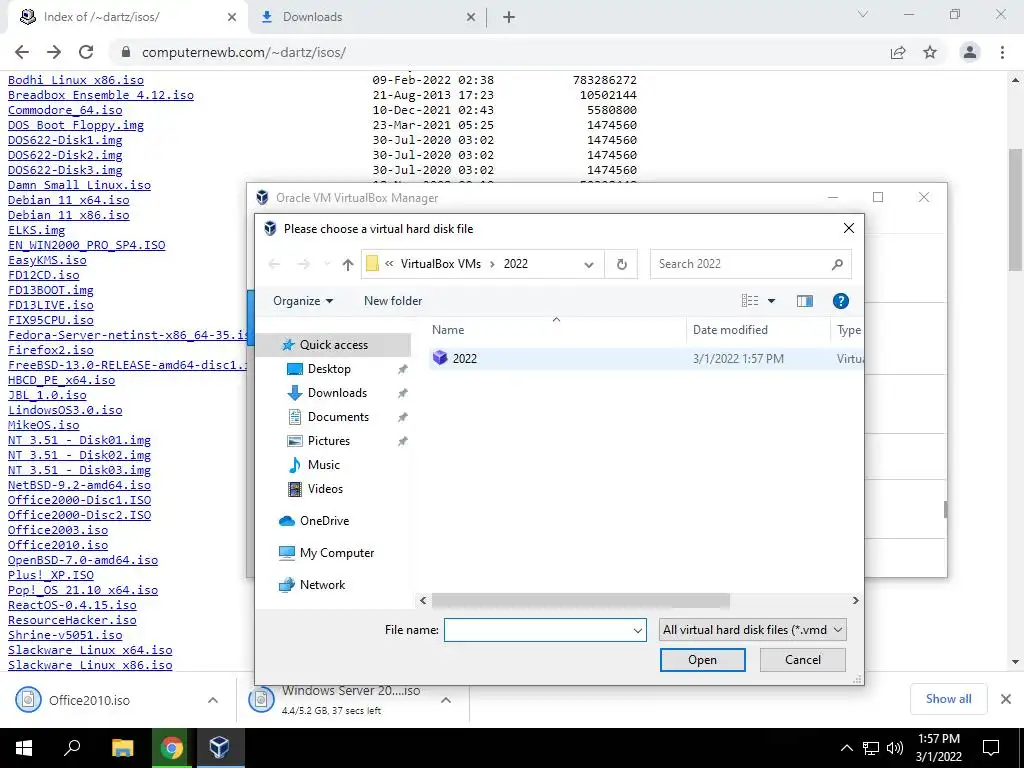Switch to VirtualBox in taskbar
The image size is (1024, 768).
click(x=219, y=748)
